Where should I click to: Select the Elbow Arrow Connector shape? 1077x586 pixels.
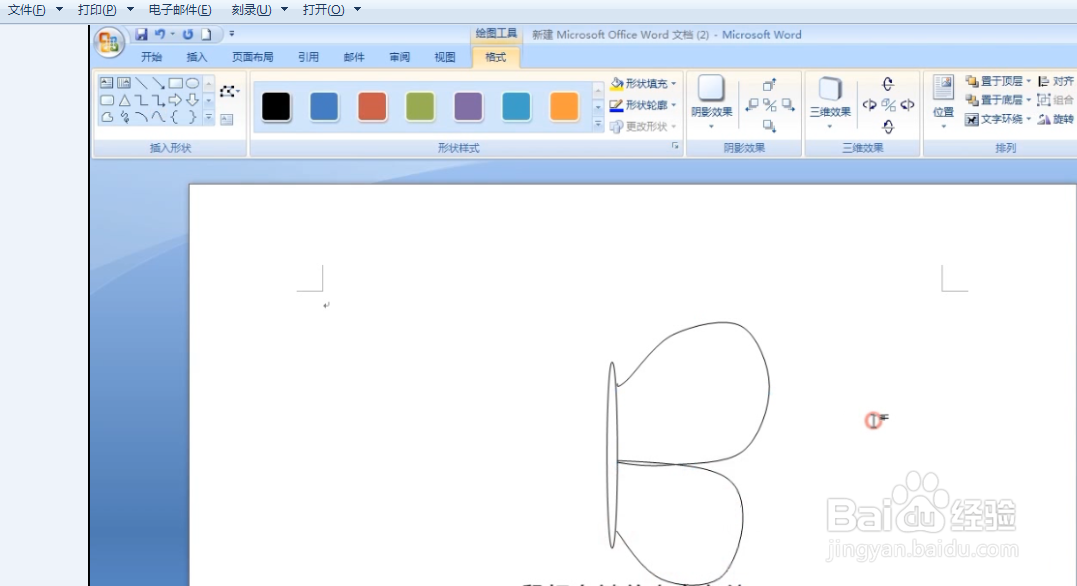coord(158,100)
